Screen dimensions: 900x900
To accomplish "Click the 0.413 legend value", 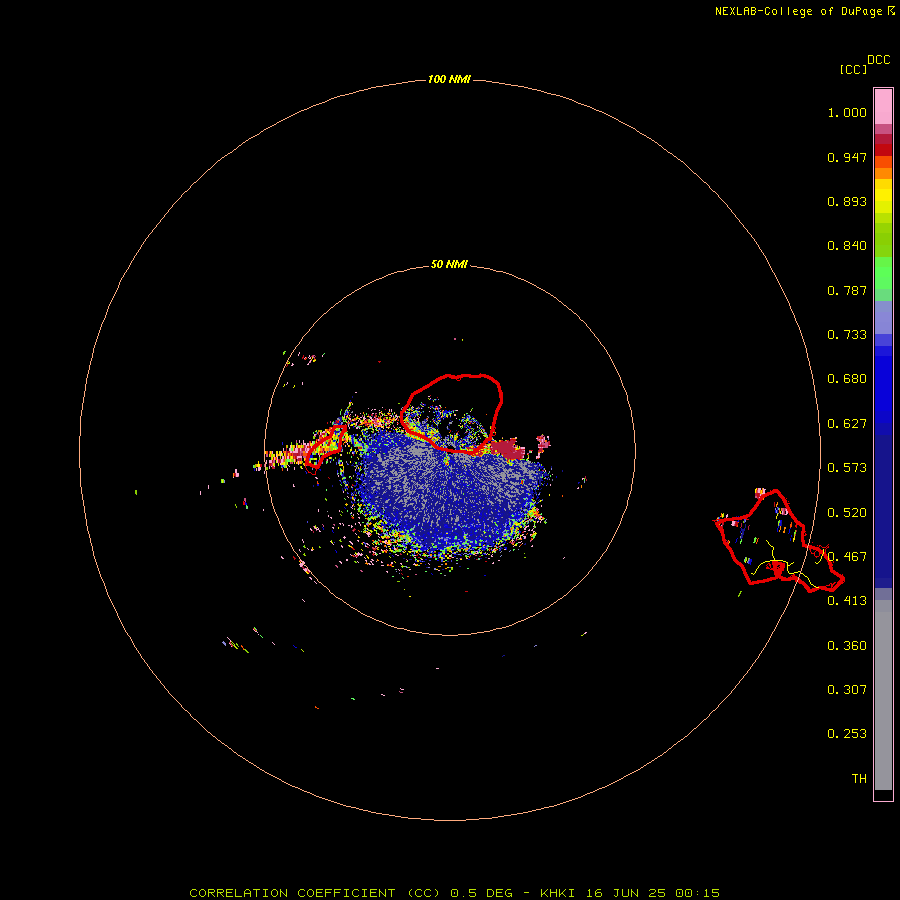I will coord(847,601).
